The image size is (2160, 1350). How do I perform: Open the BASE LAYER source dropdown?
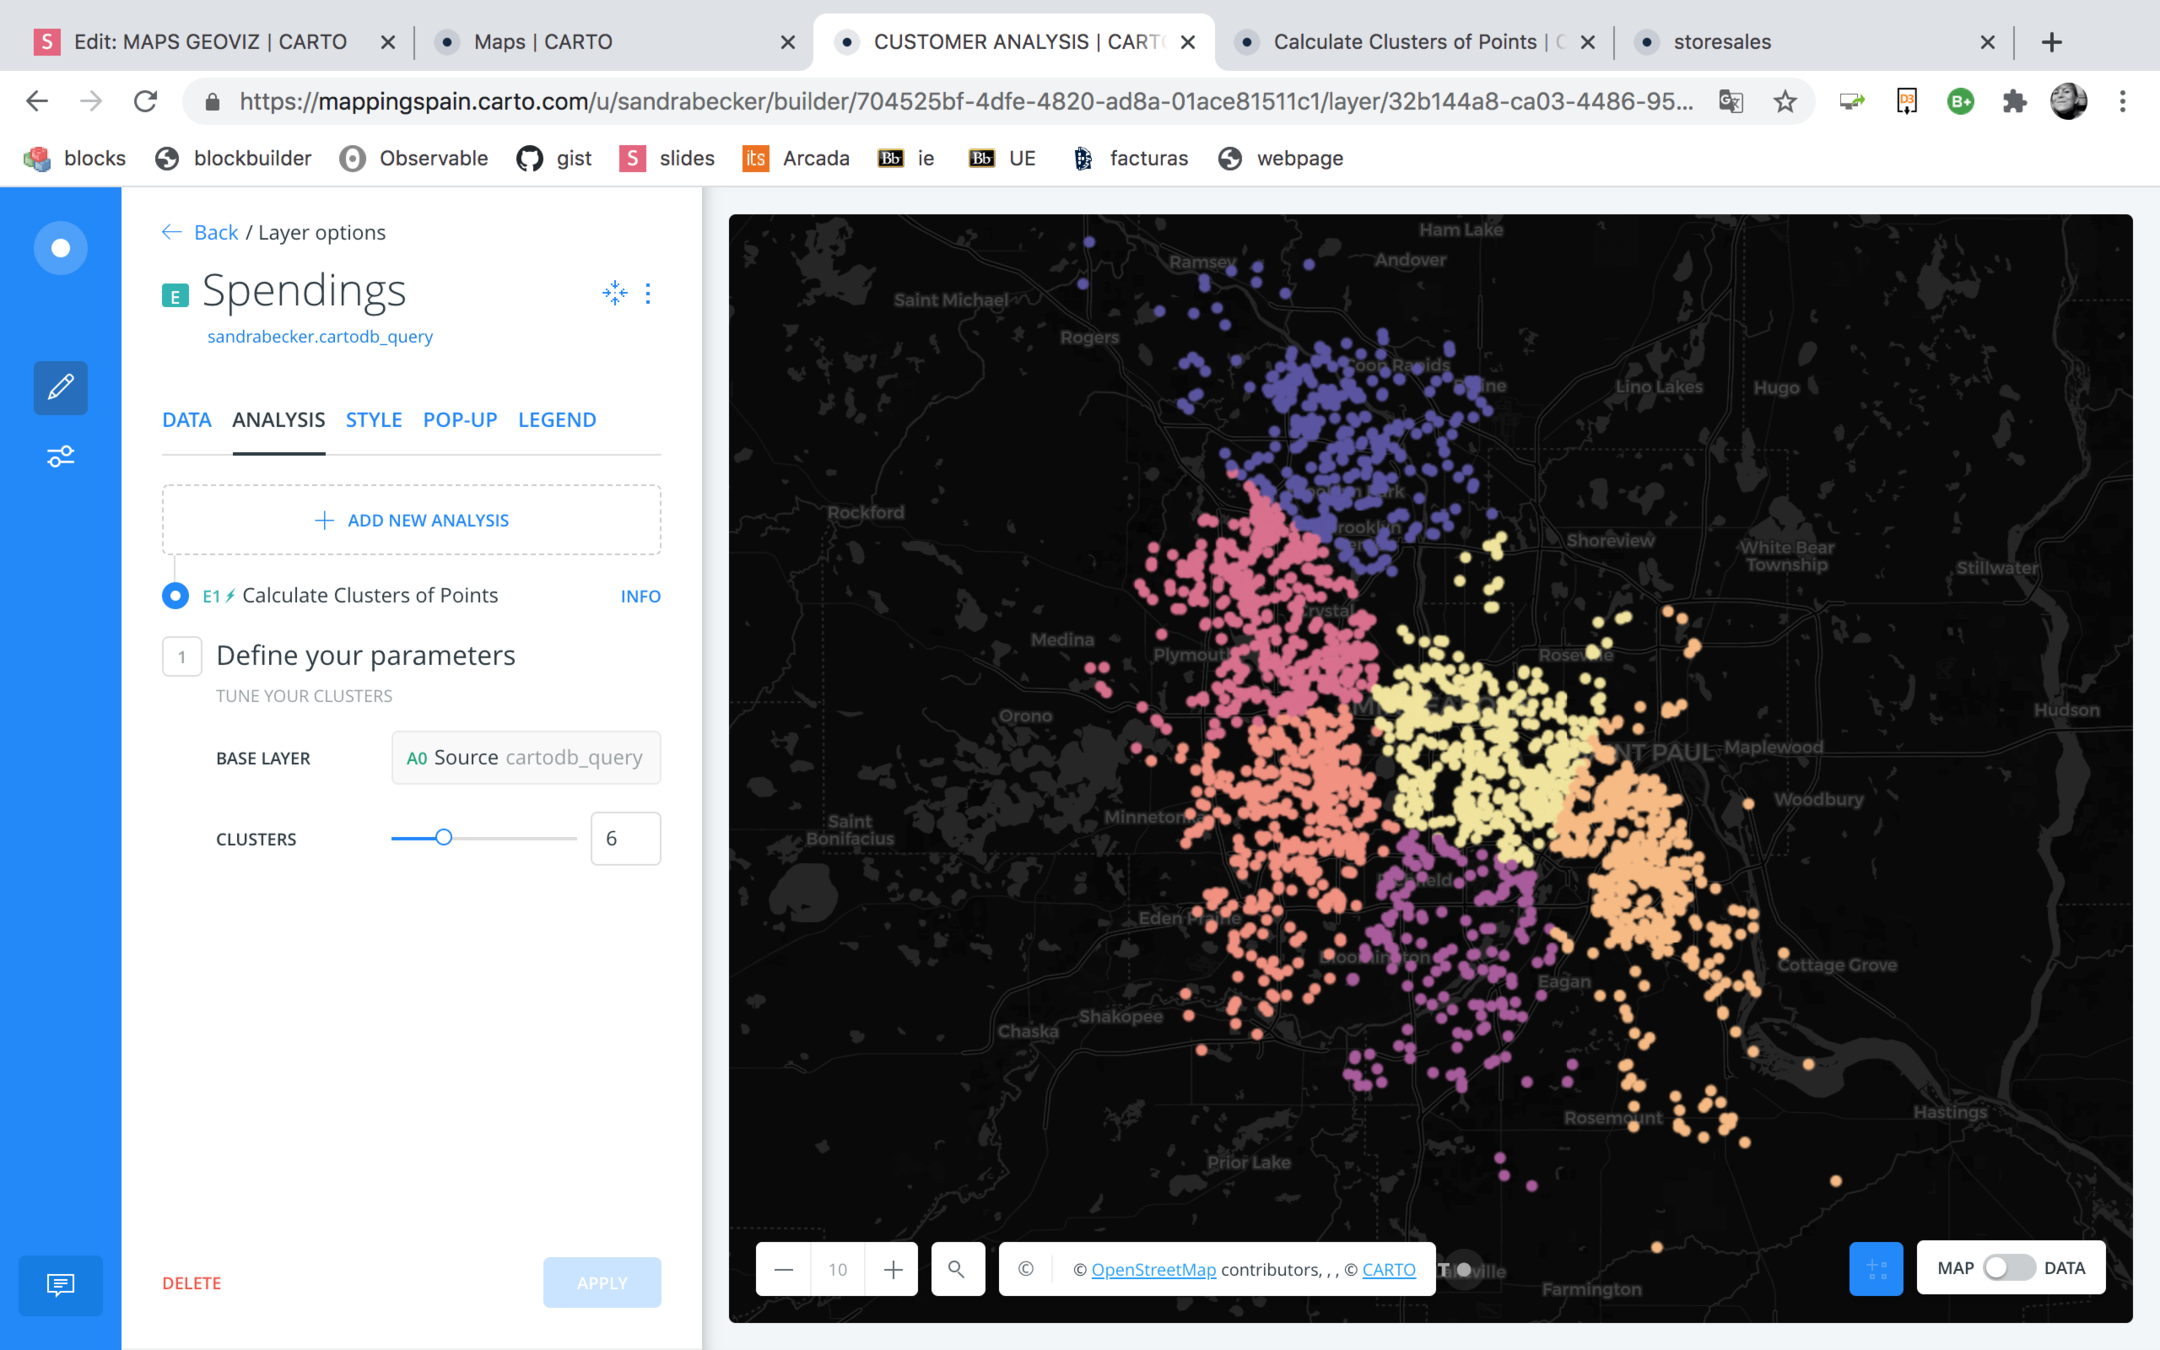click(525, 758)
